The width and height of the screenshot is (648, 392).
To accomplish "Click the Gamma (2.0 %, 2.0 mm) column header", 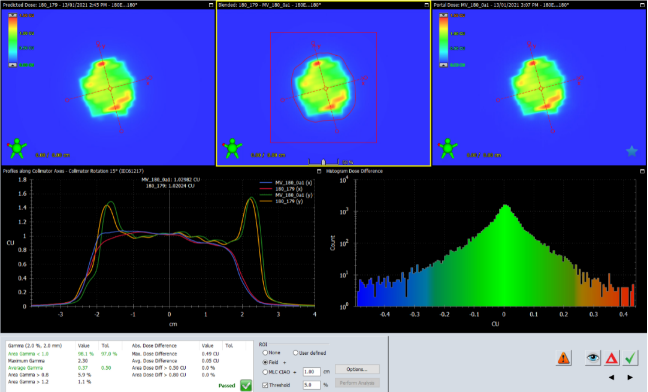I will tap(34, 346).
